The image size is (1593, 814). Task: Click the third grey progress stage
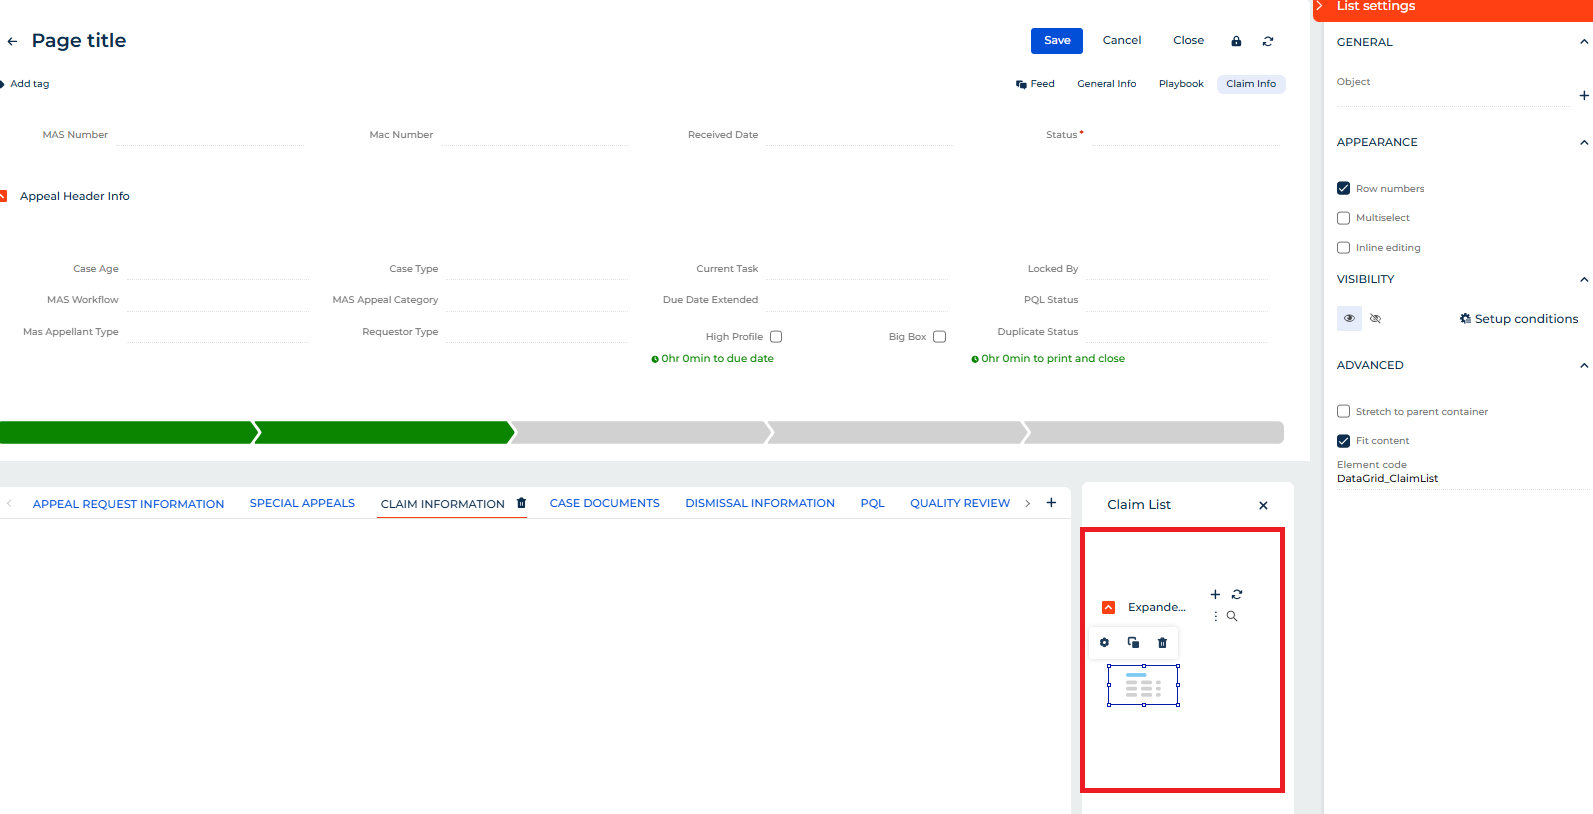641,432
